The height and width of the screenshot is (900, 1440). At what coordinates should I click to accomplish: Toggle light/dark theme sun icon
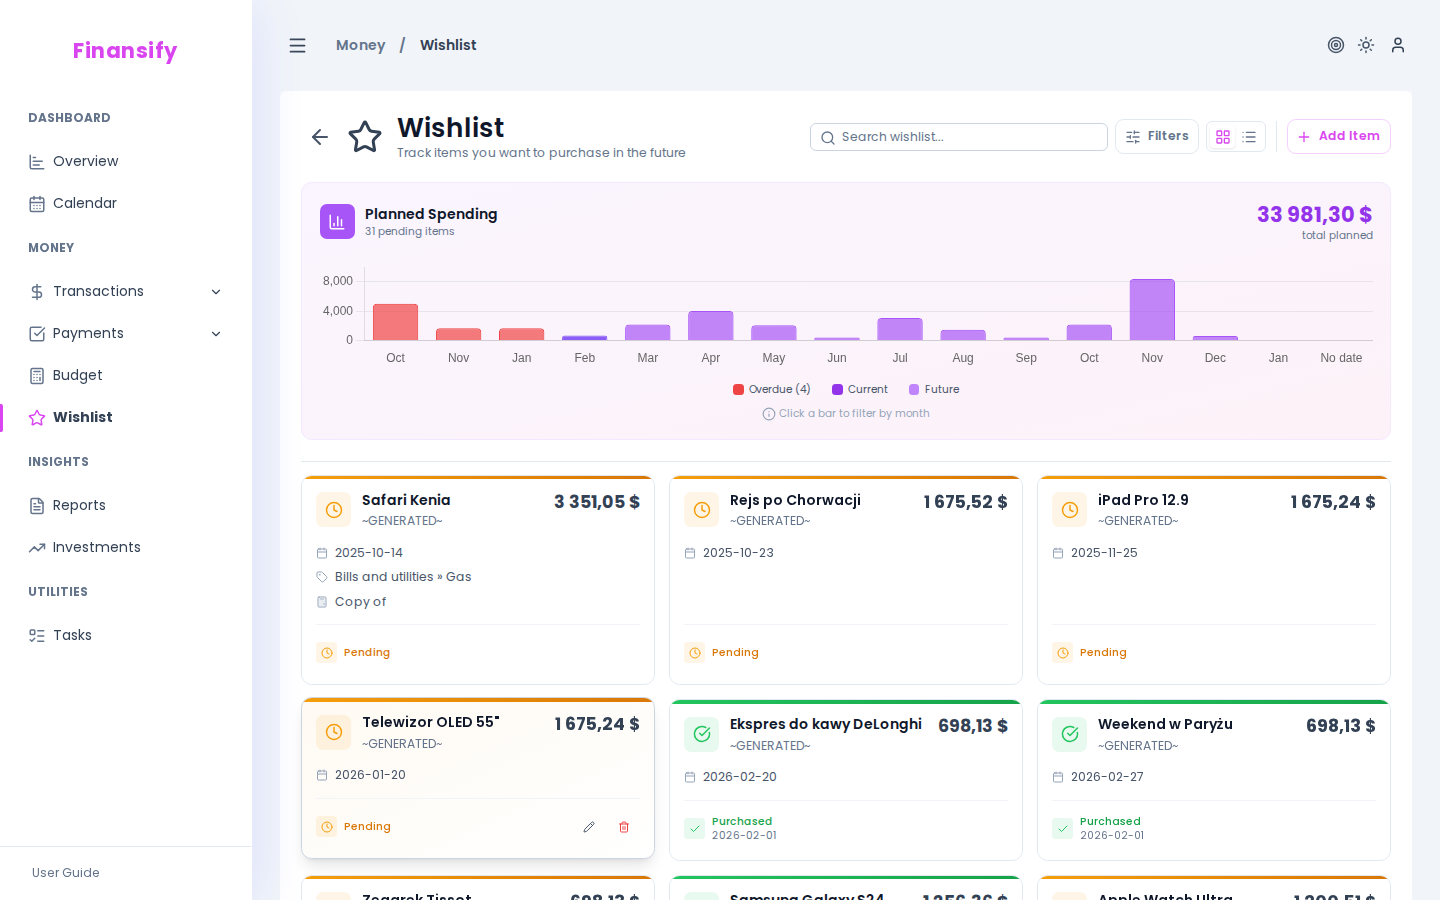click(1366, 45)
